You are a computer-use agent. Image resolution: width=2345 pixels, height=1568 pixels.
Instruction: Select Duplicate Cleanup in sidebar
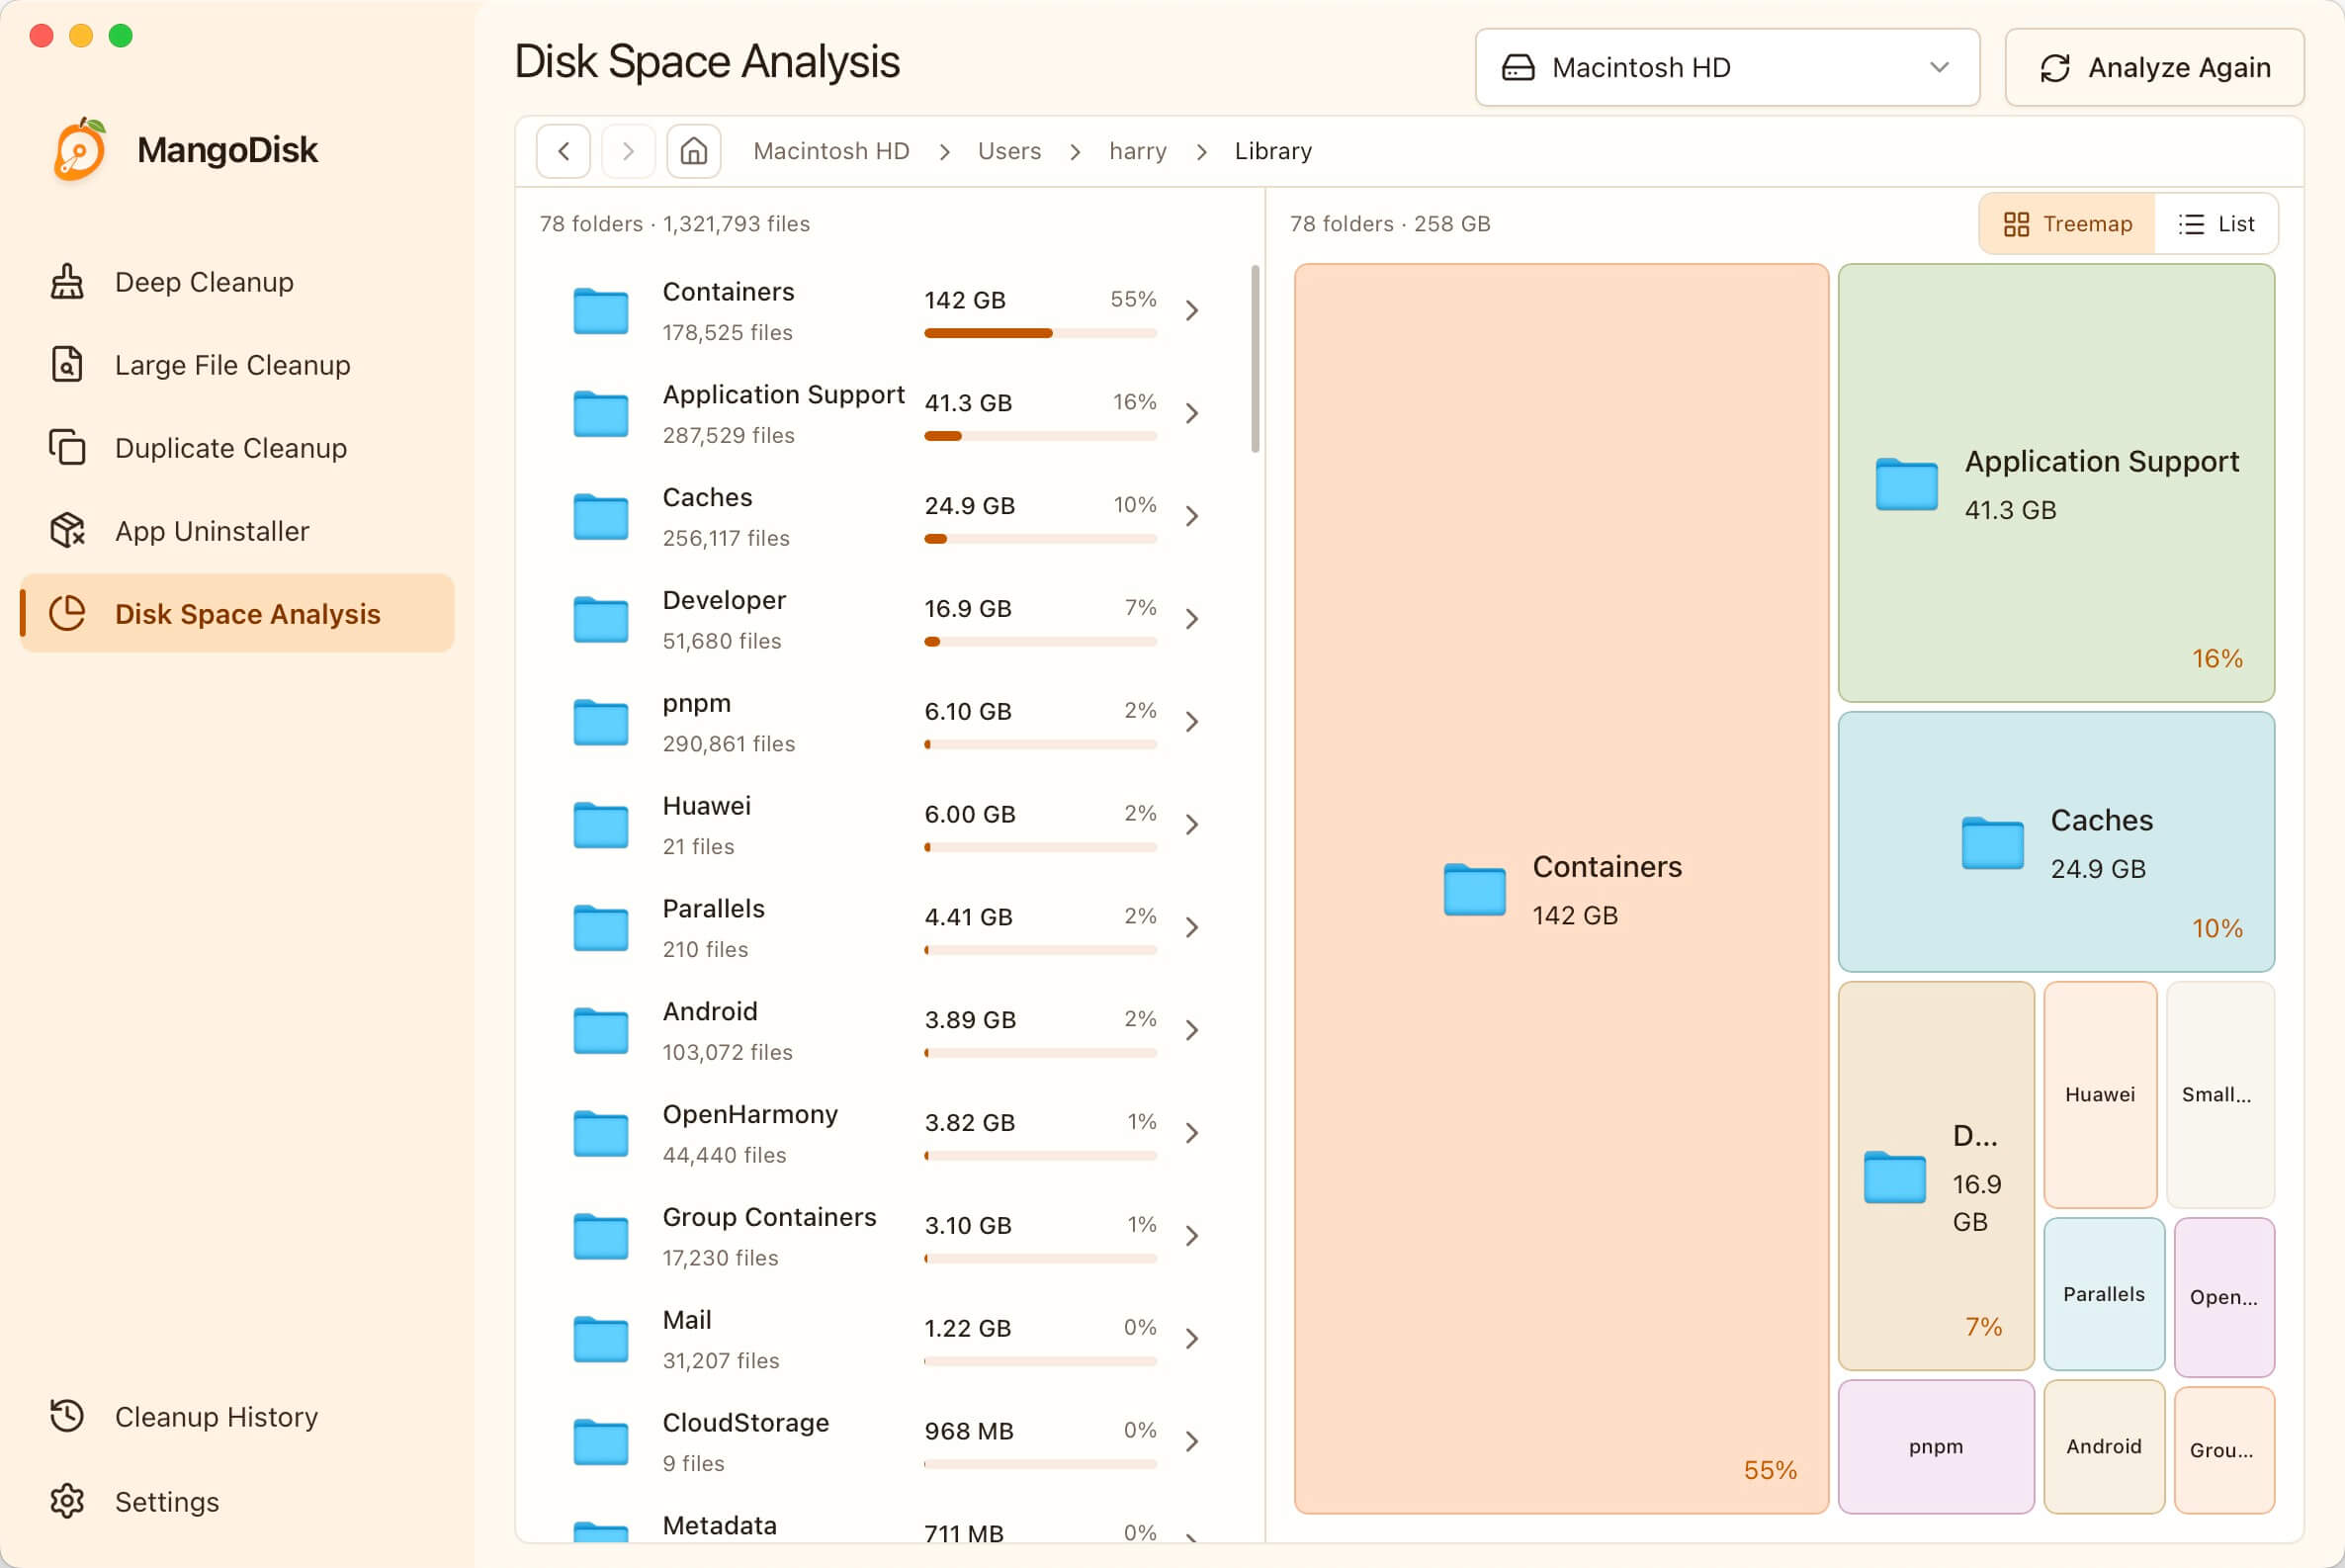237,448
